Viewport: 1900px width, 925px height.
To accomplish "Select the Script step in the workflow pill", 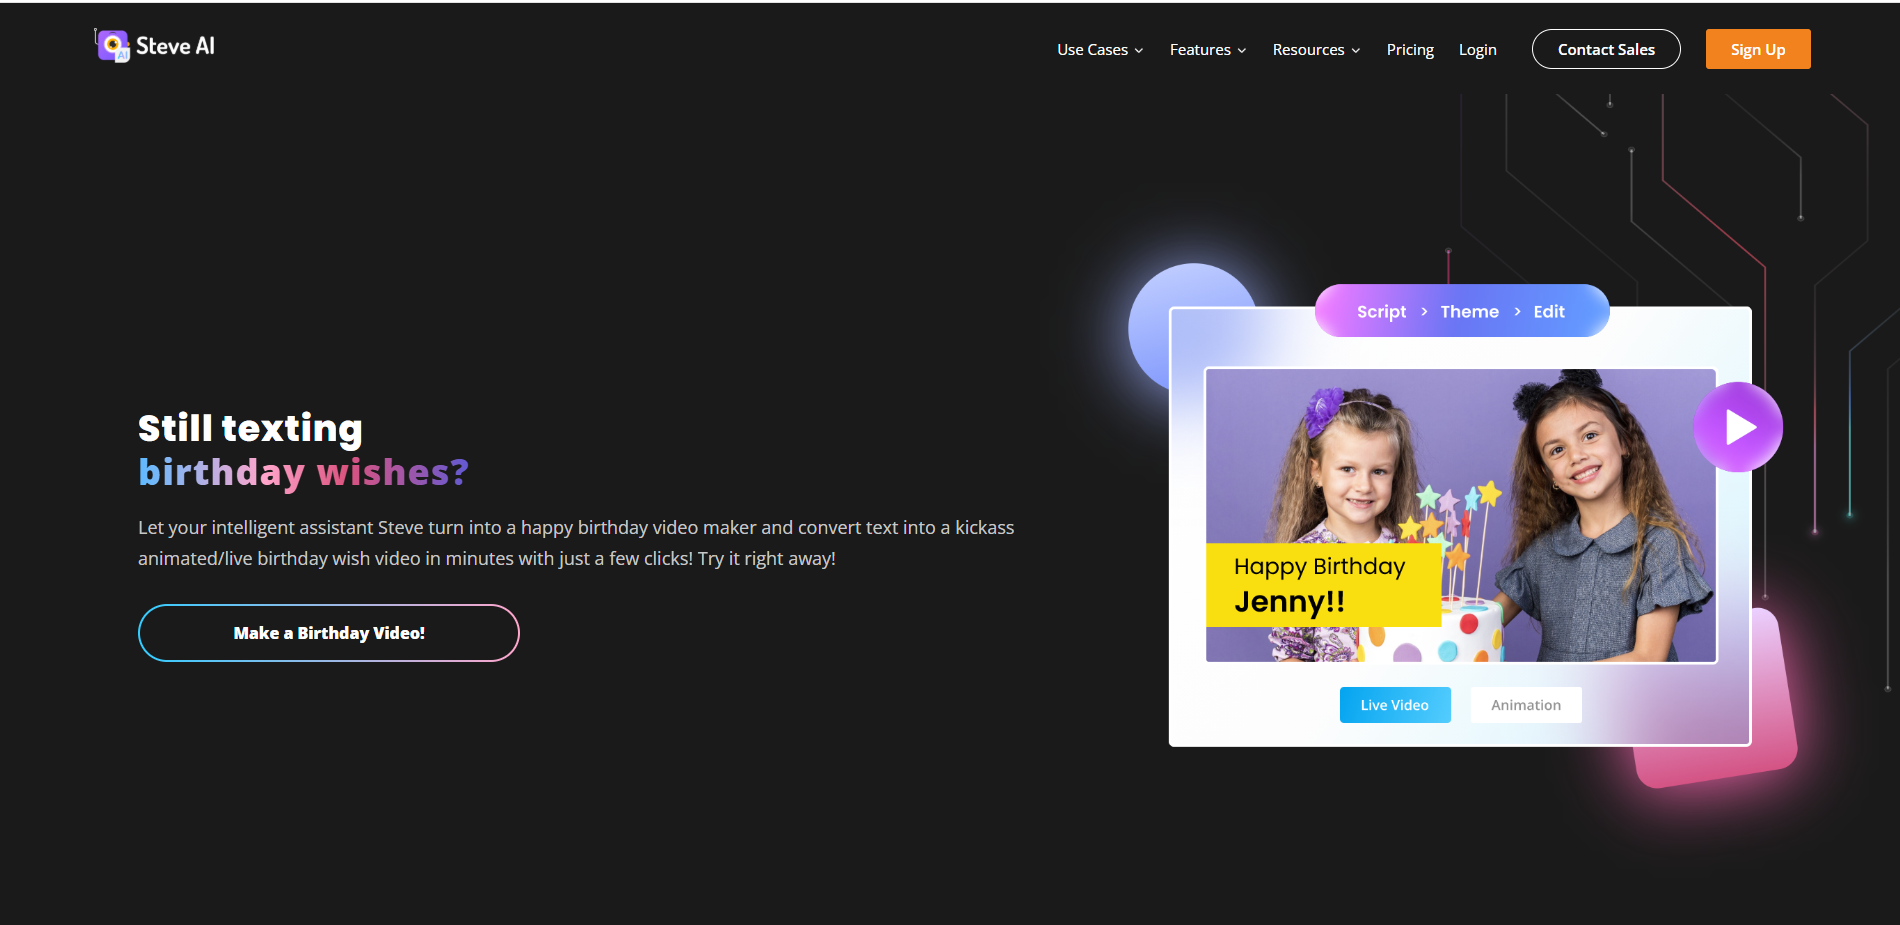I will point(1381,311).
